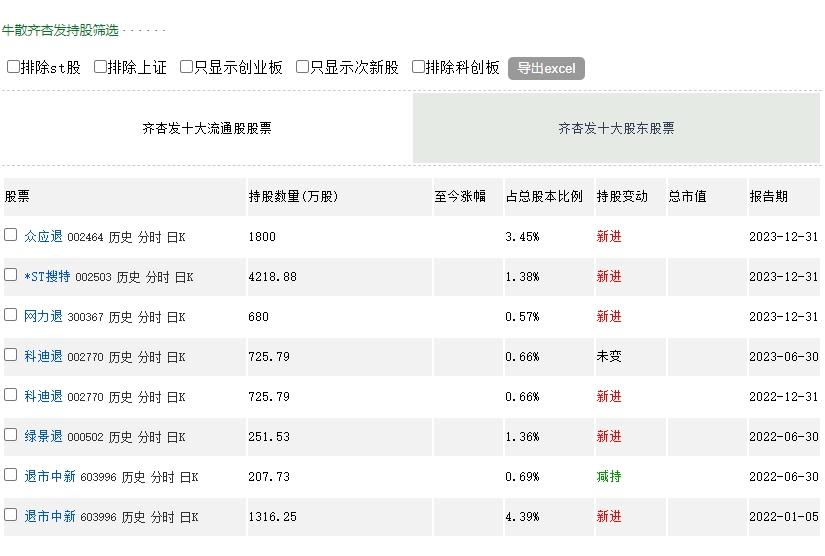Click the 持股数量(万股) column header

(294, 197)
